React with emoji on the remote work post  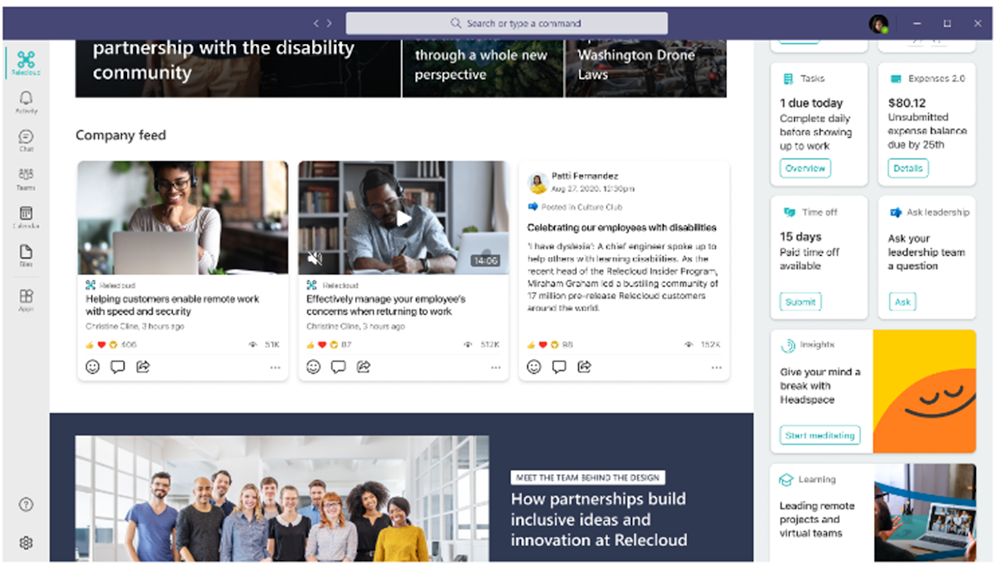coord(92,366)
